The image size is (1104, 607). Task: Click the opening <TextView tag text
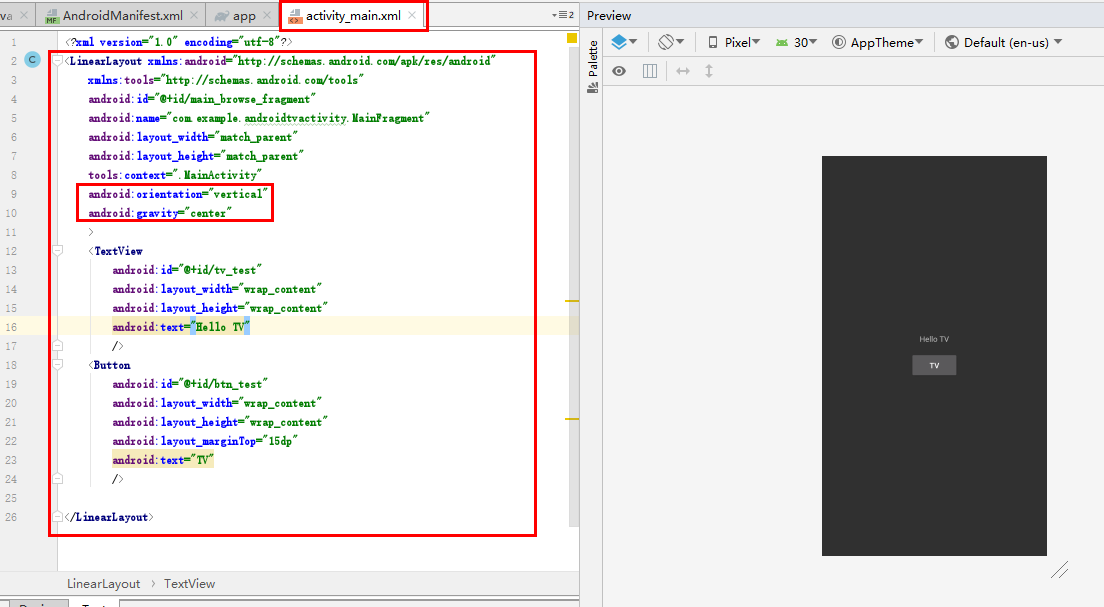(x=115, y=251)
